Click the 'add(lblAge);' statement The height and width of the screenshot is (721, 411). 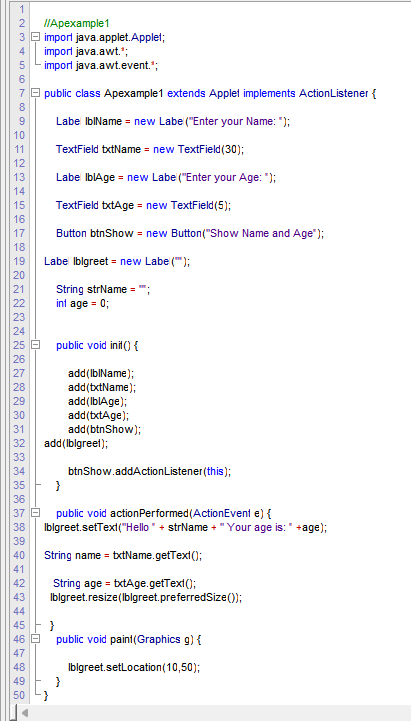pos(97,401)
